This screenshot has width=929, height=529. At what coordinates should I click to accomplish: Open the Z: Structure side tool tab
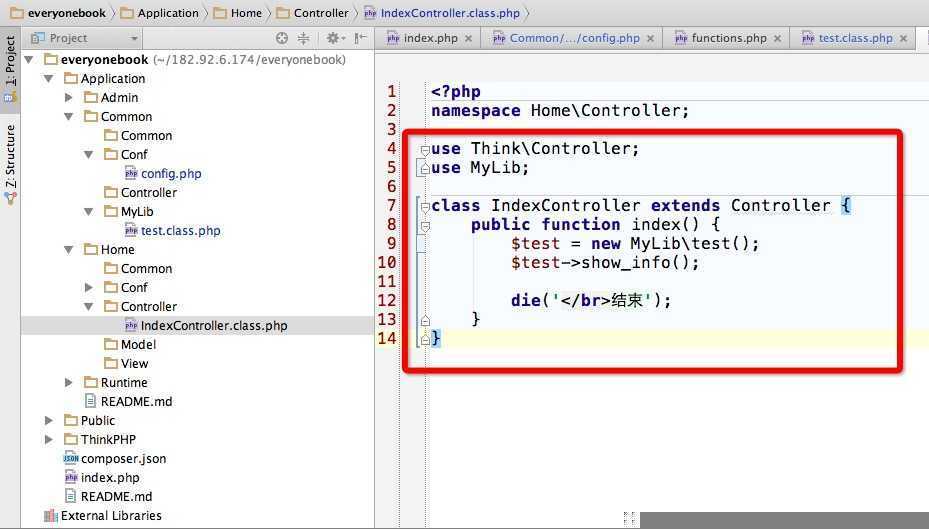[10, 163]
